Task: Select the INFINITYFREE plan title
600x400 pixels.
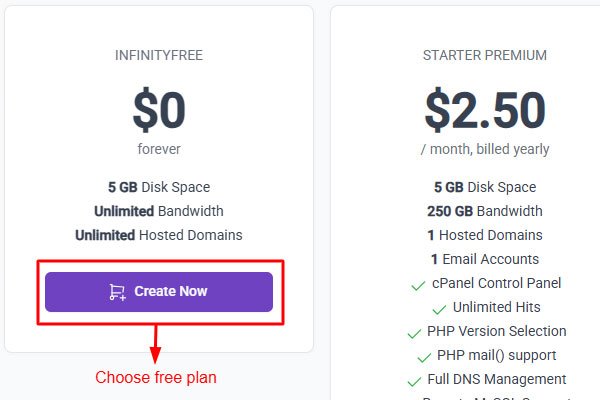Action: 159,56
